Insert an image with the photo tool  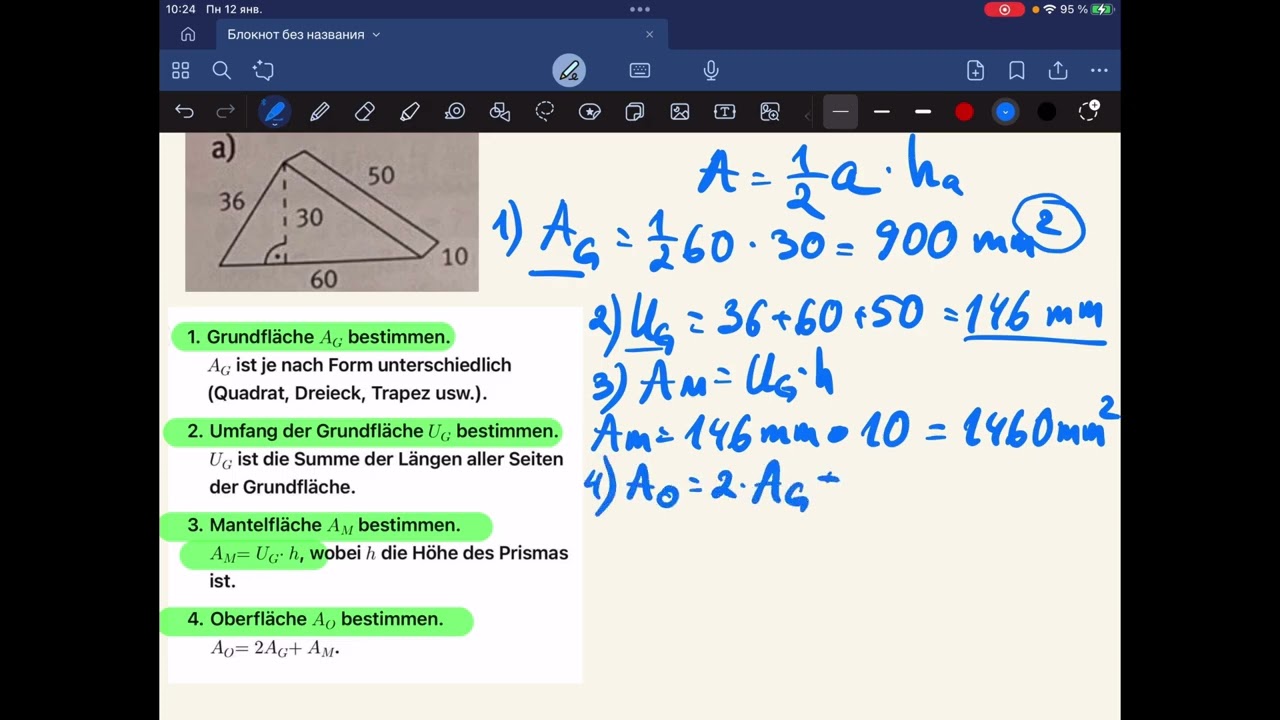click(x=680, y=111)
